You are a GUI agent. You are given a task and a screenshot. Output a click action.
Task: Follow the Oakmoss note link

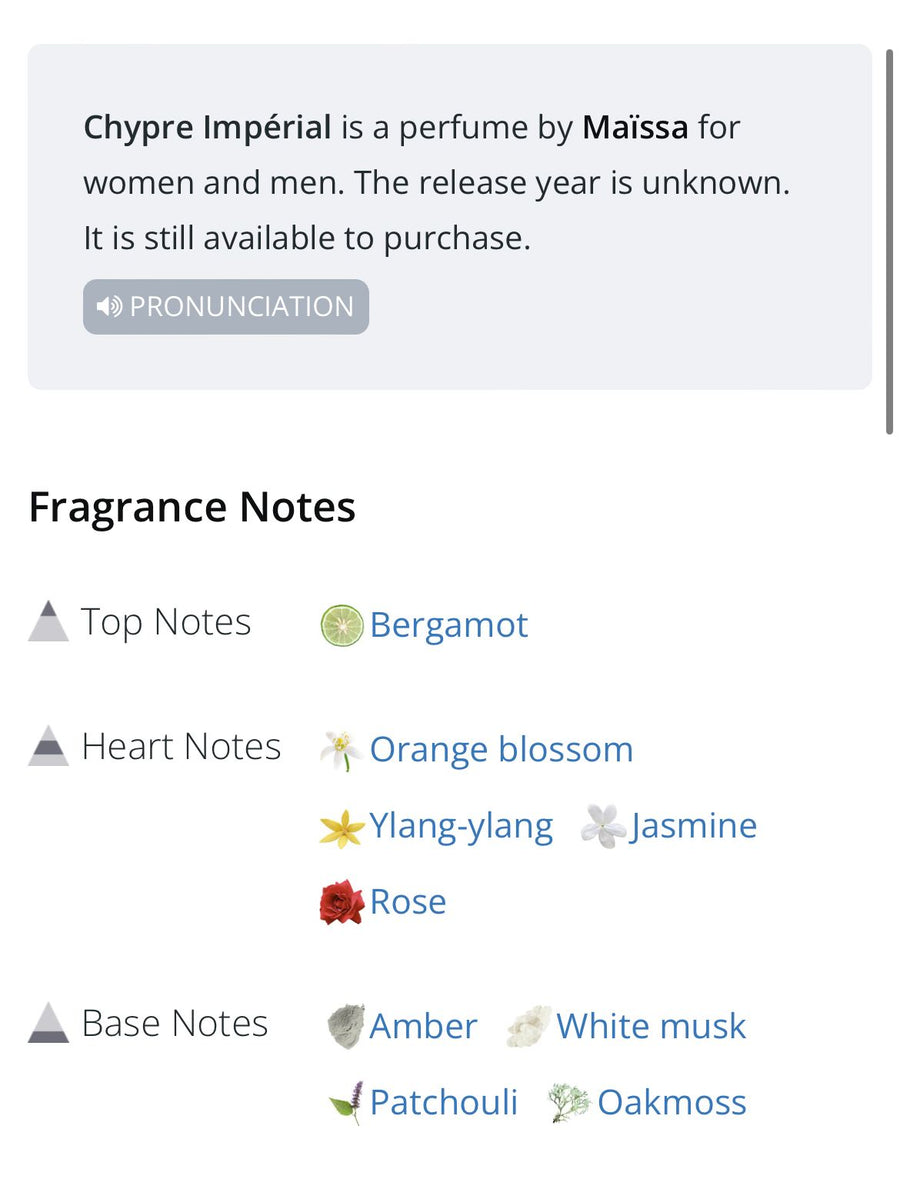click(x=671, y=1103)
